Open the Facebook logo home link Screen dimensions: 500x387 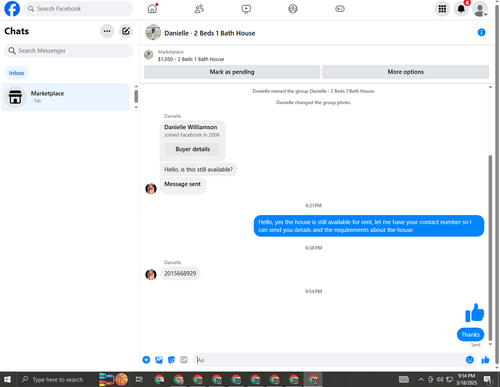tap(12, 9)
